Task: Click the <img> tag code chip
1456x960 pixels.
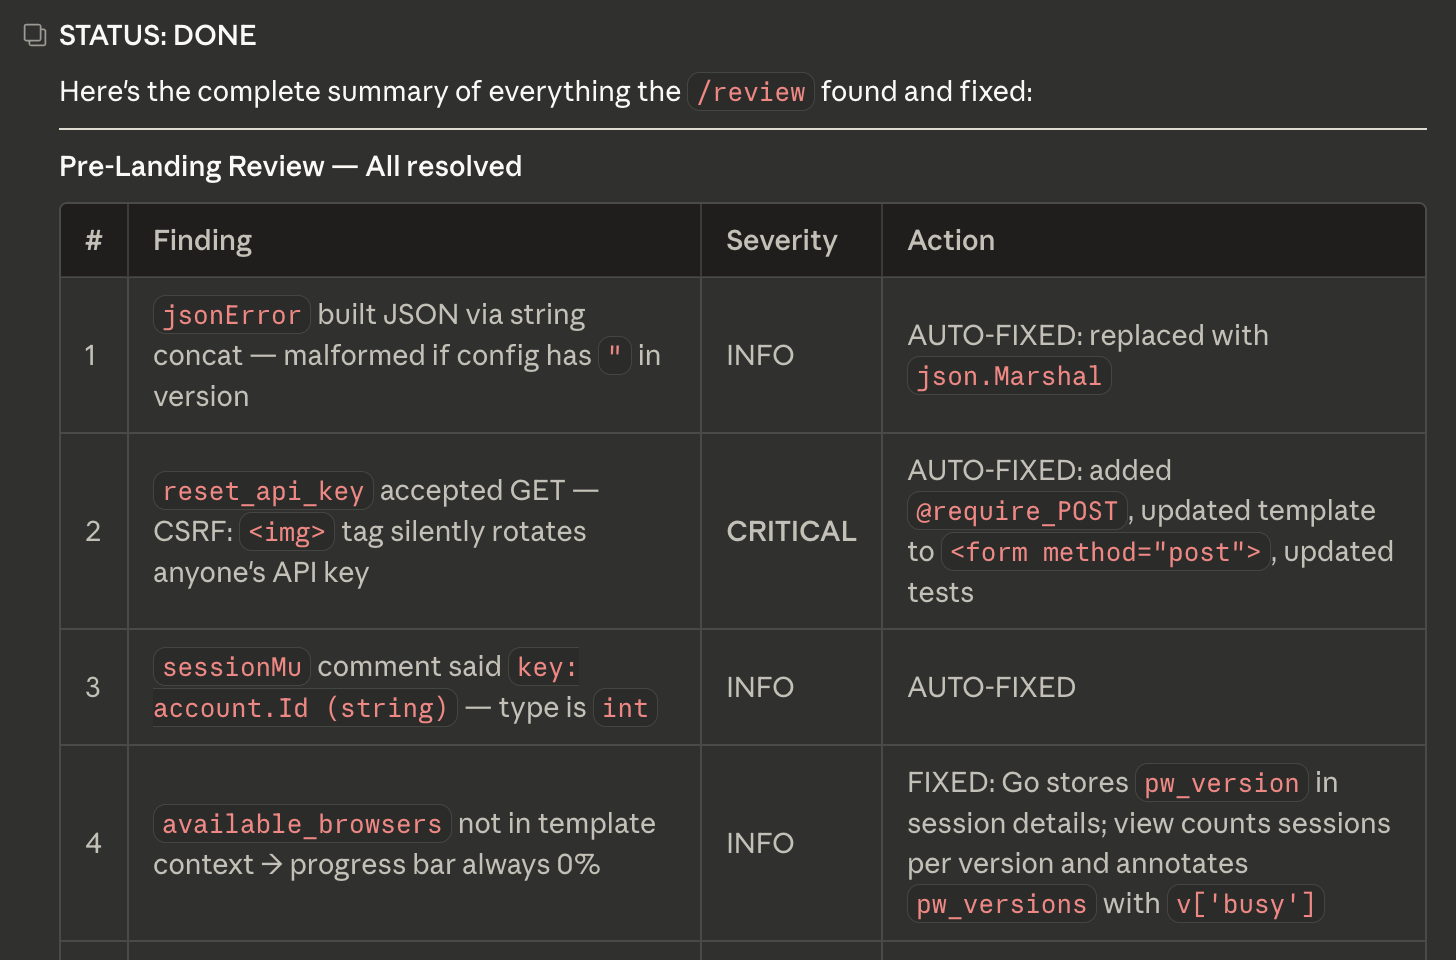Action: pyautogui.click(x=287, y=532)
